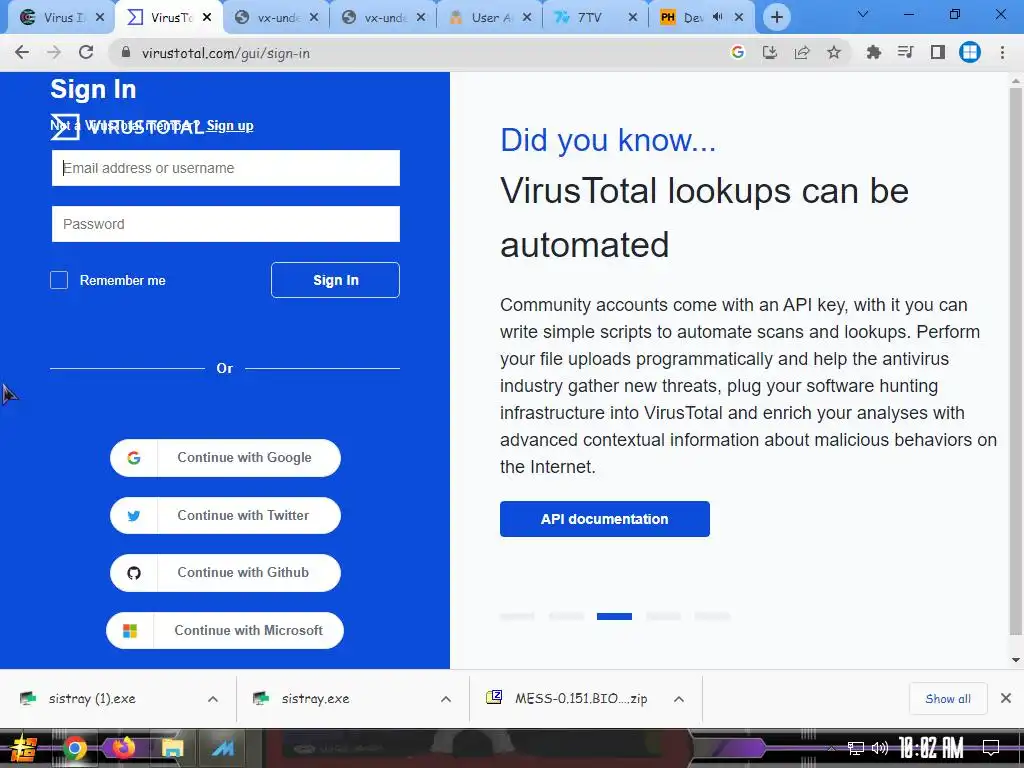Mute the audio icon on the PH tab
This screenshot has width=1024, height=768.
[718, 18]
